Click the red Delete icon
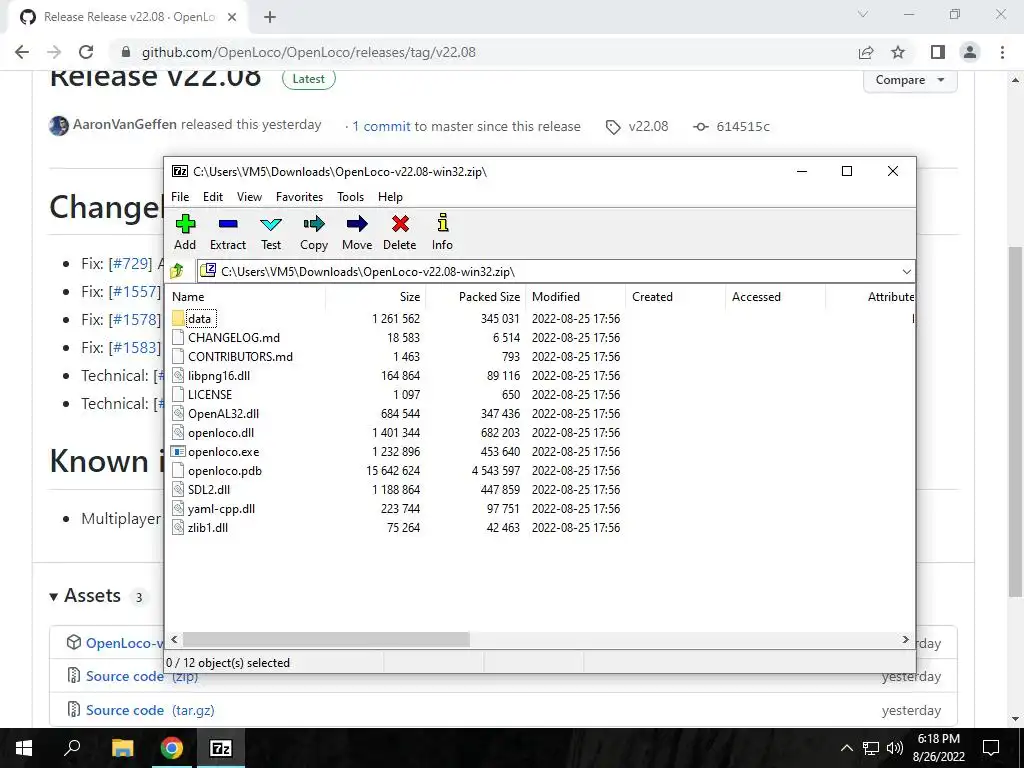 [x=400, y=225]
